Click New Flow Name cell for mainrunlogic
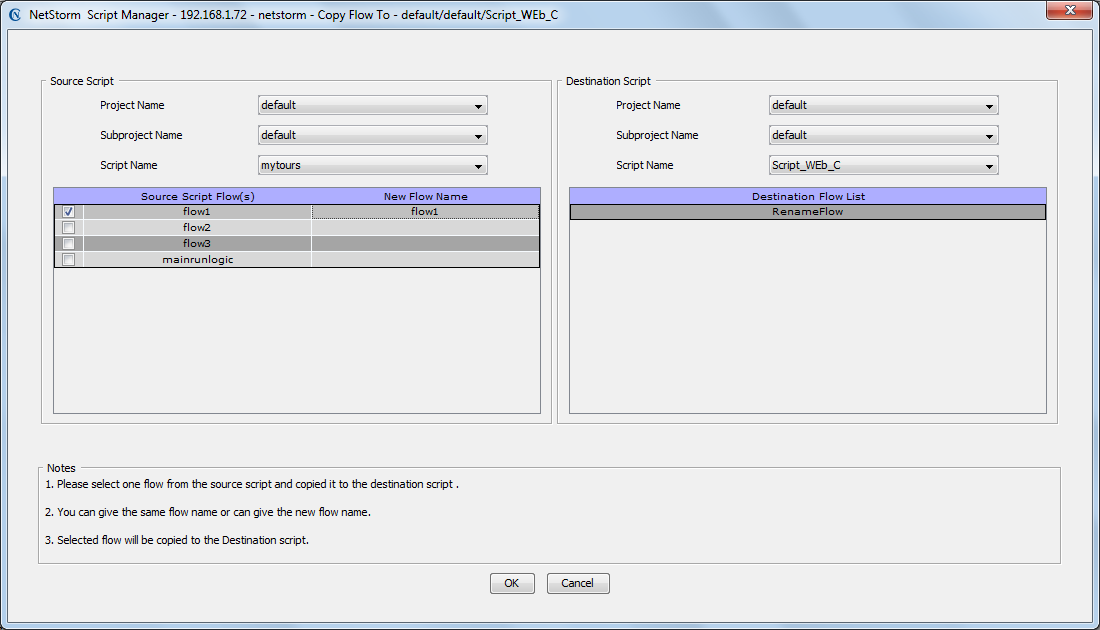The image size is (1100, 630). [x=426, y=260]
